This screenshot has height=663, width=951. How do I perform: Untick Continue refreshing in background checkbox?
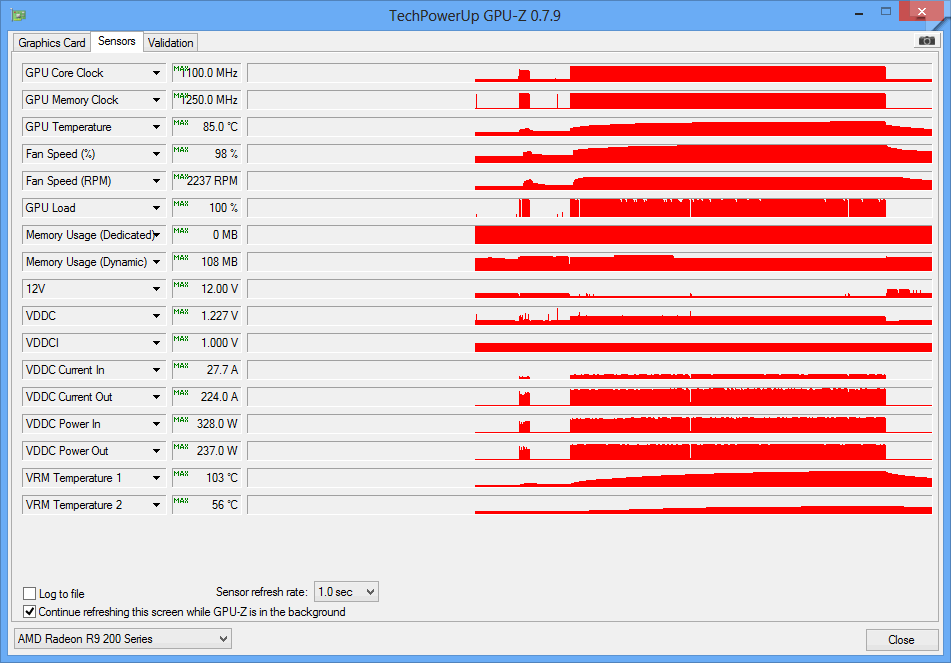click(x=29, y=611)
